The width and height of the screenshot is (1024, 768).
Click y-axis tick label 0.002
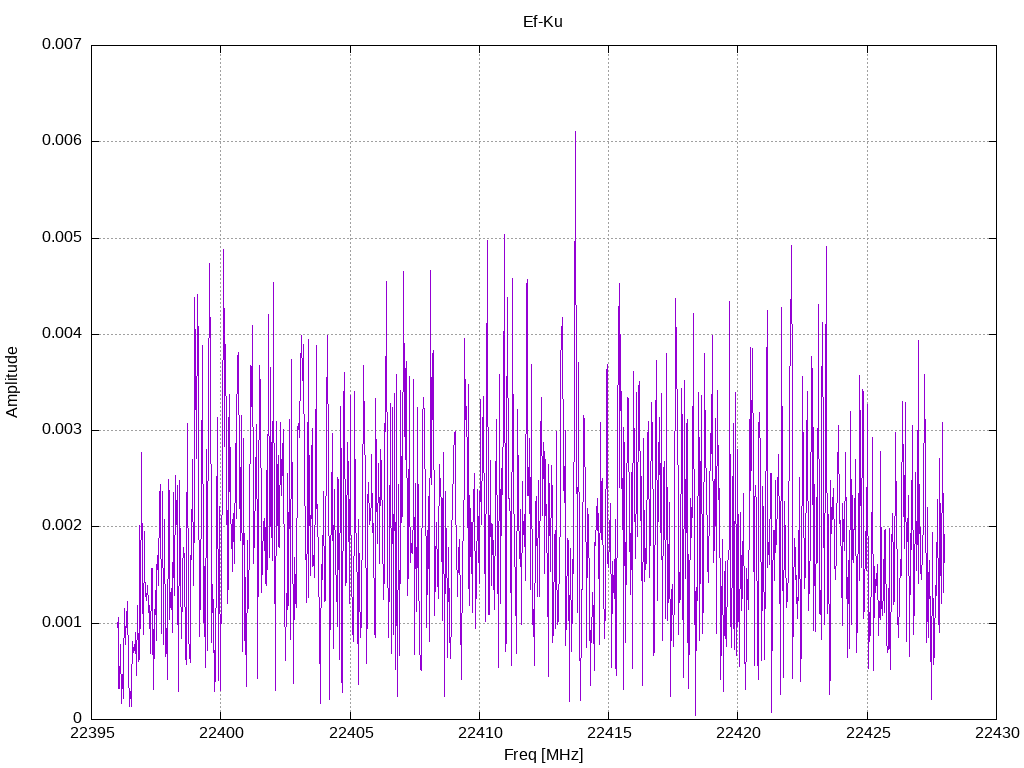62,526
